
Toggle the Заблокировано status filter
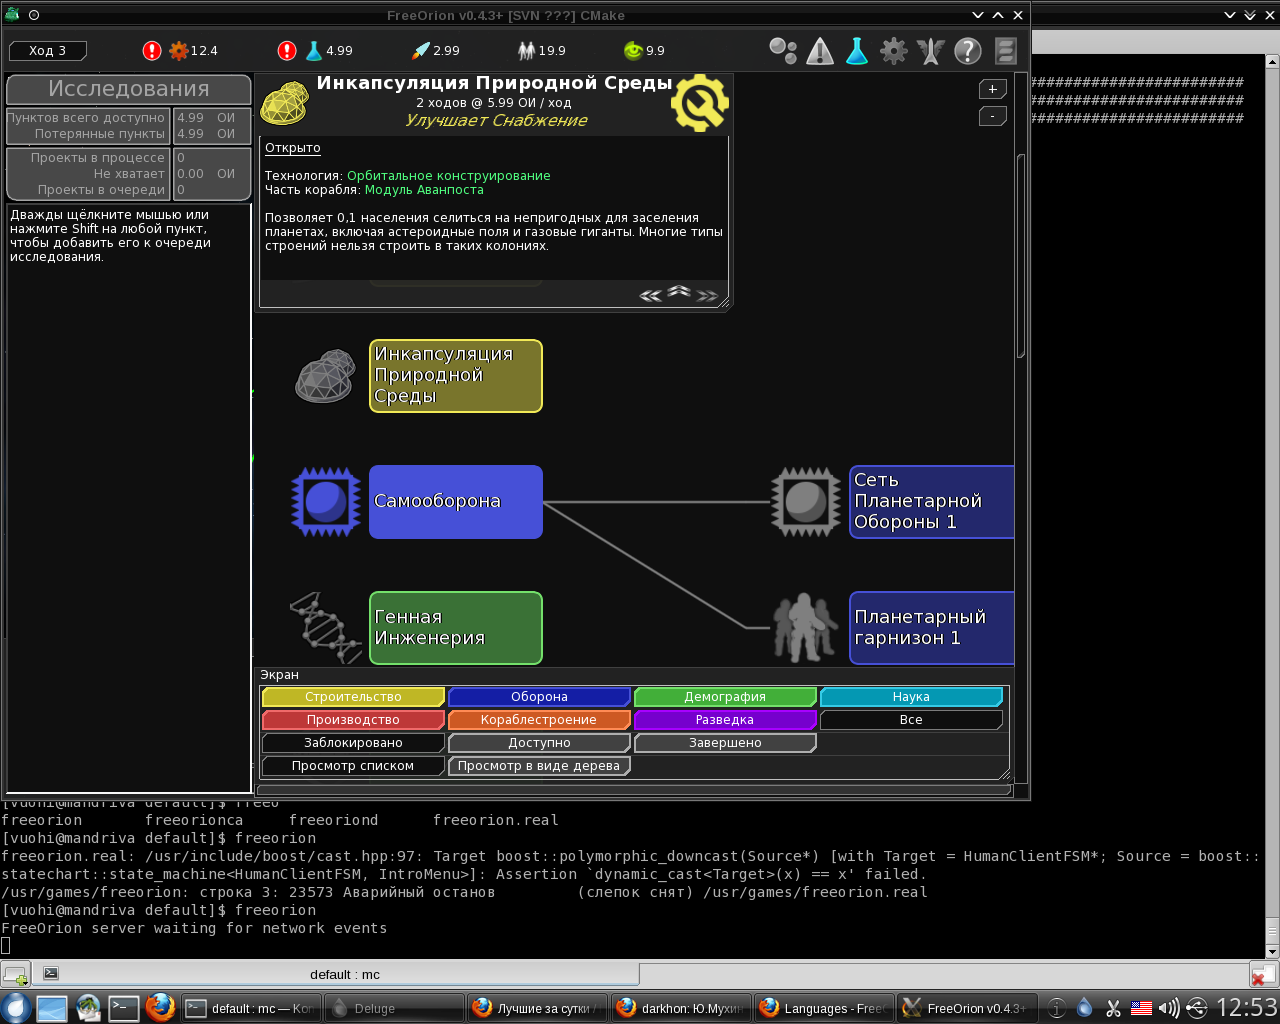click(353, 743)
